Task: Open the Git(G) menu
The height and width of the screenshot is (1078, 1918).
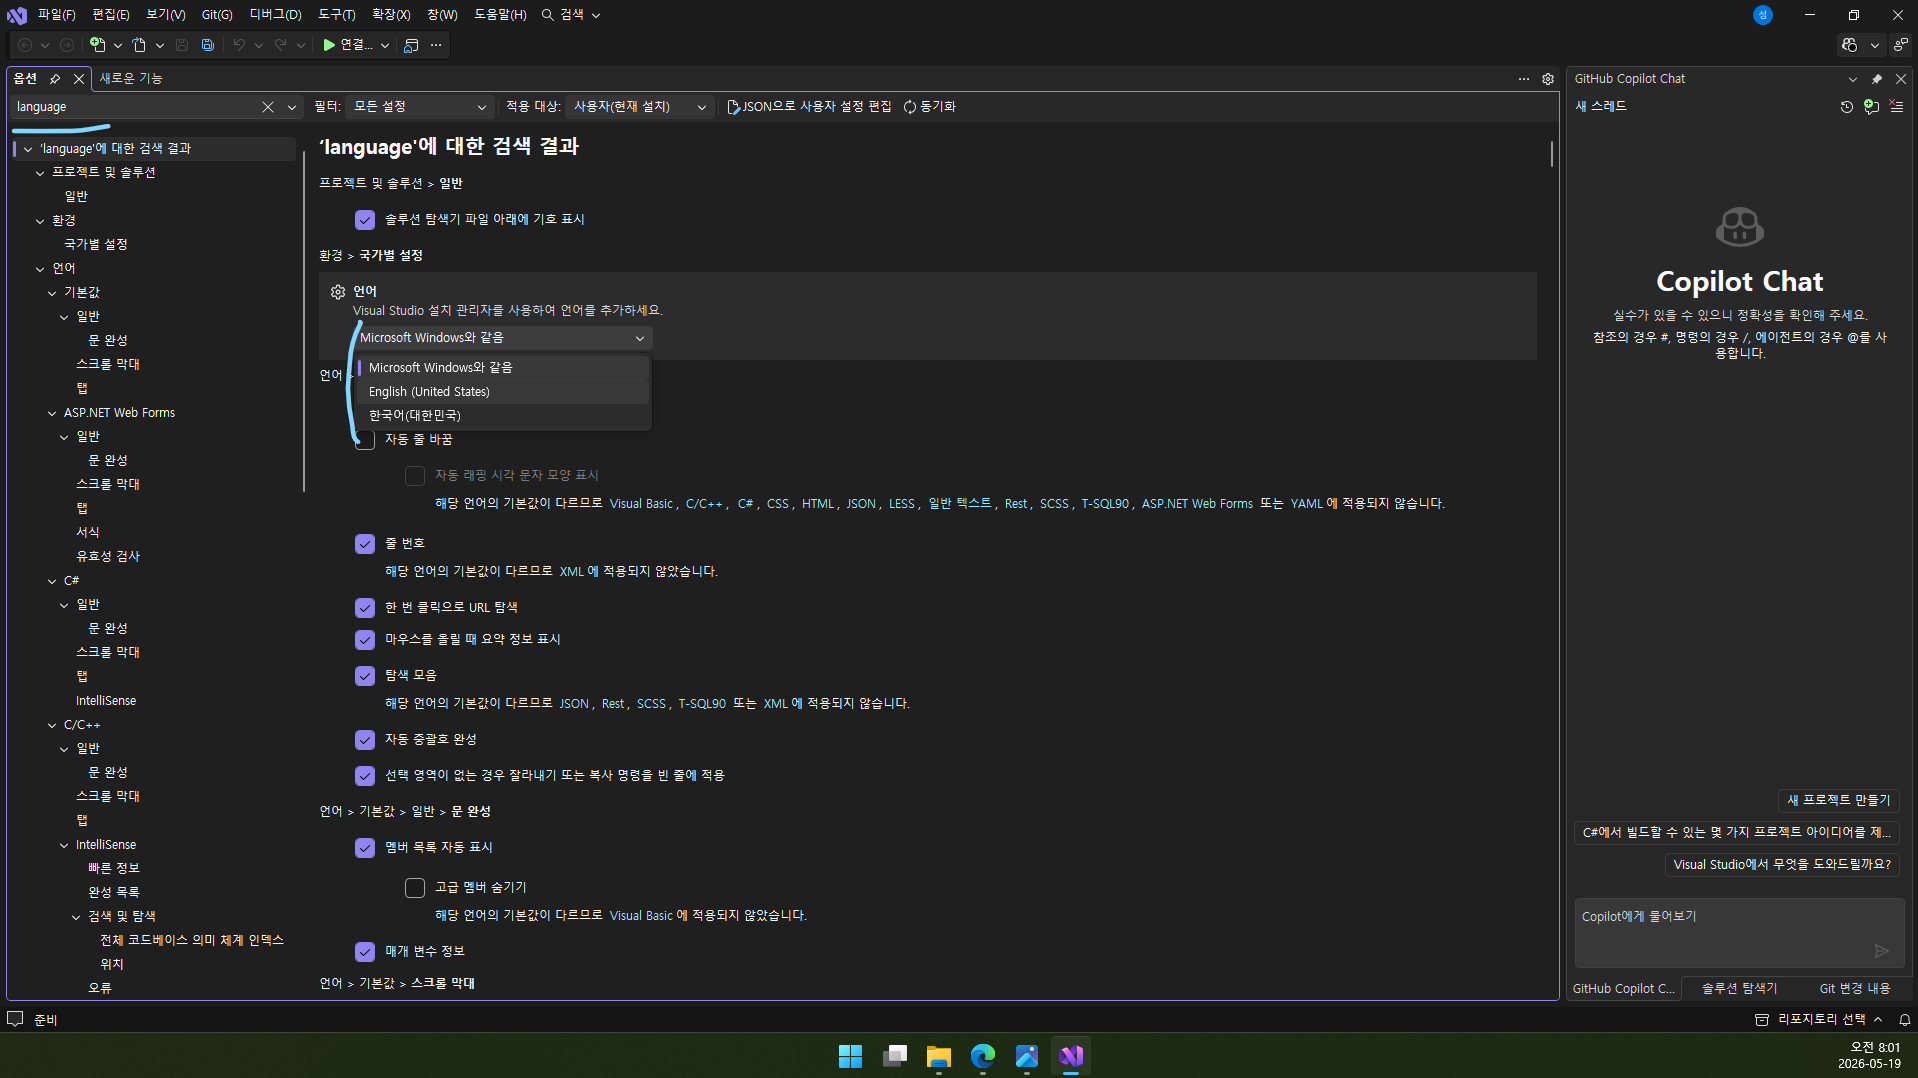Action: point(217,15)
